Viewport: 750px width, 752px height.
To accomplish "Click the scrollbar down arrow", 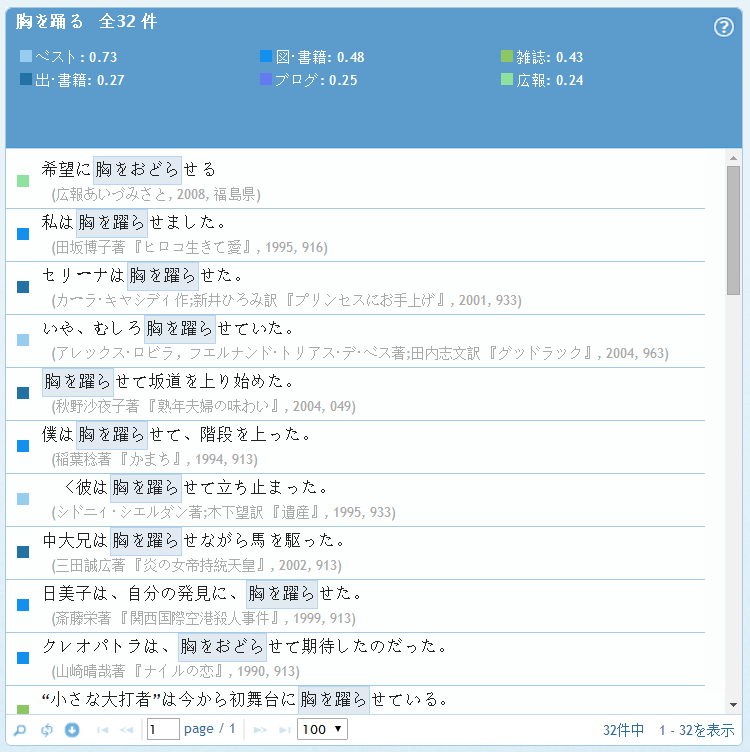I will pyautogui.click(x=733, y=705).
